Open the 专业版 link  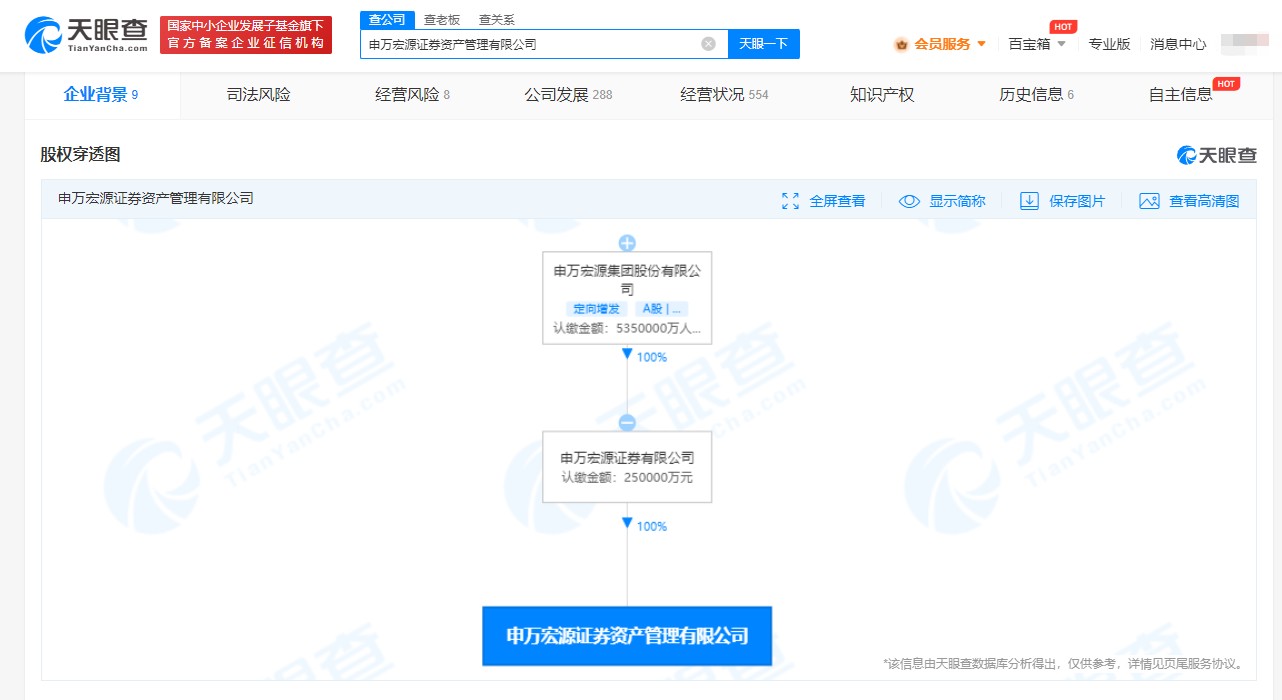[1109, 44]
